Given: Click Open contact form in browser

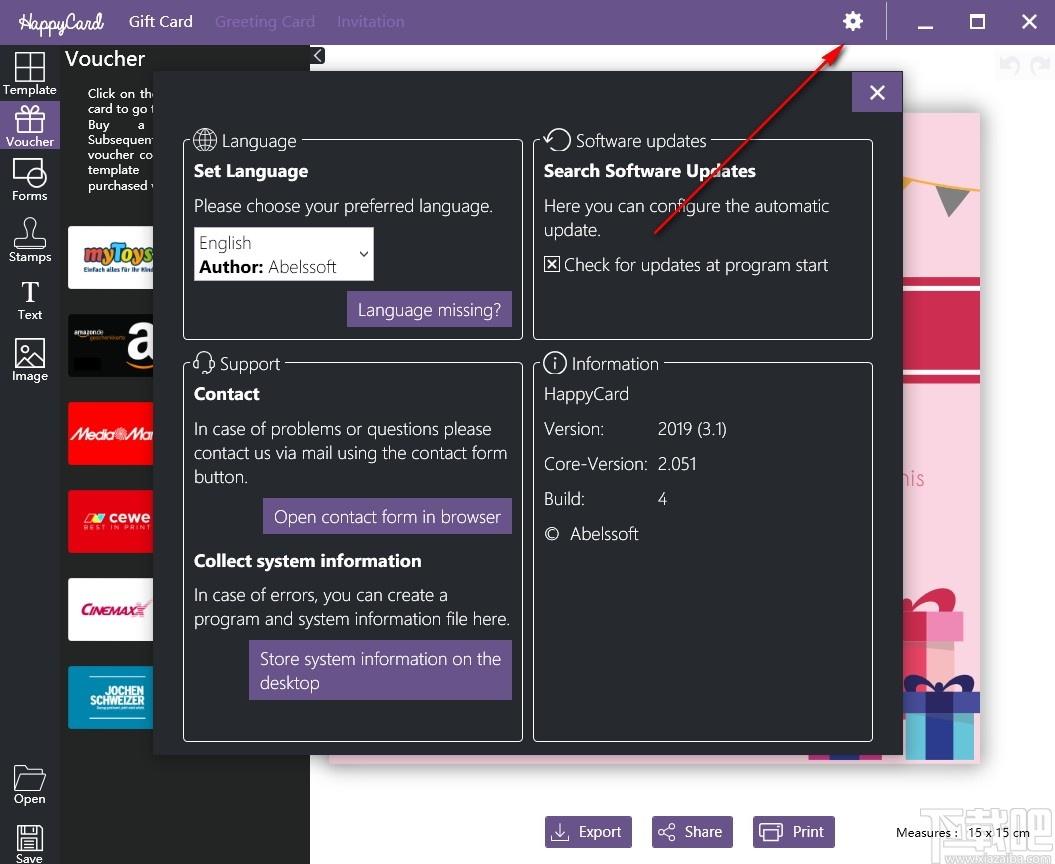Looking at the screenshot, I should pos(387,516).
